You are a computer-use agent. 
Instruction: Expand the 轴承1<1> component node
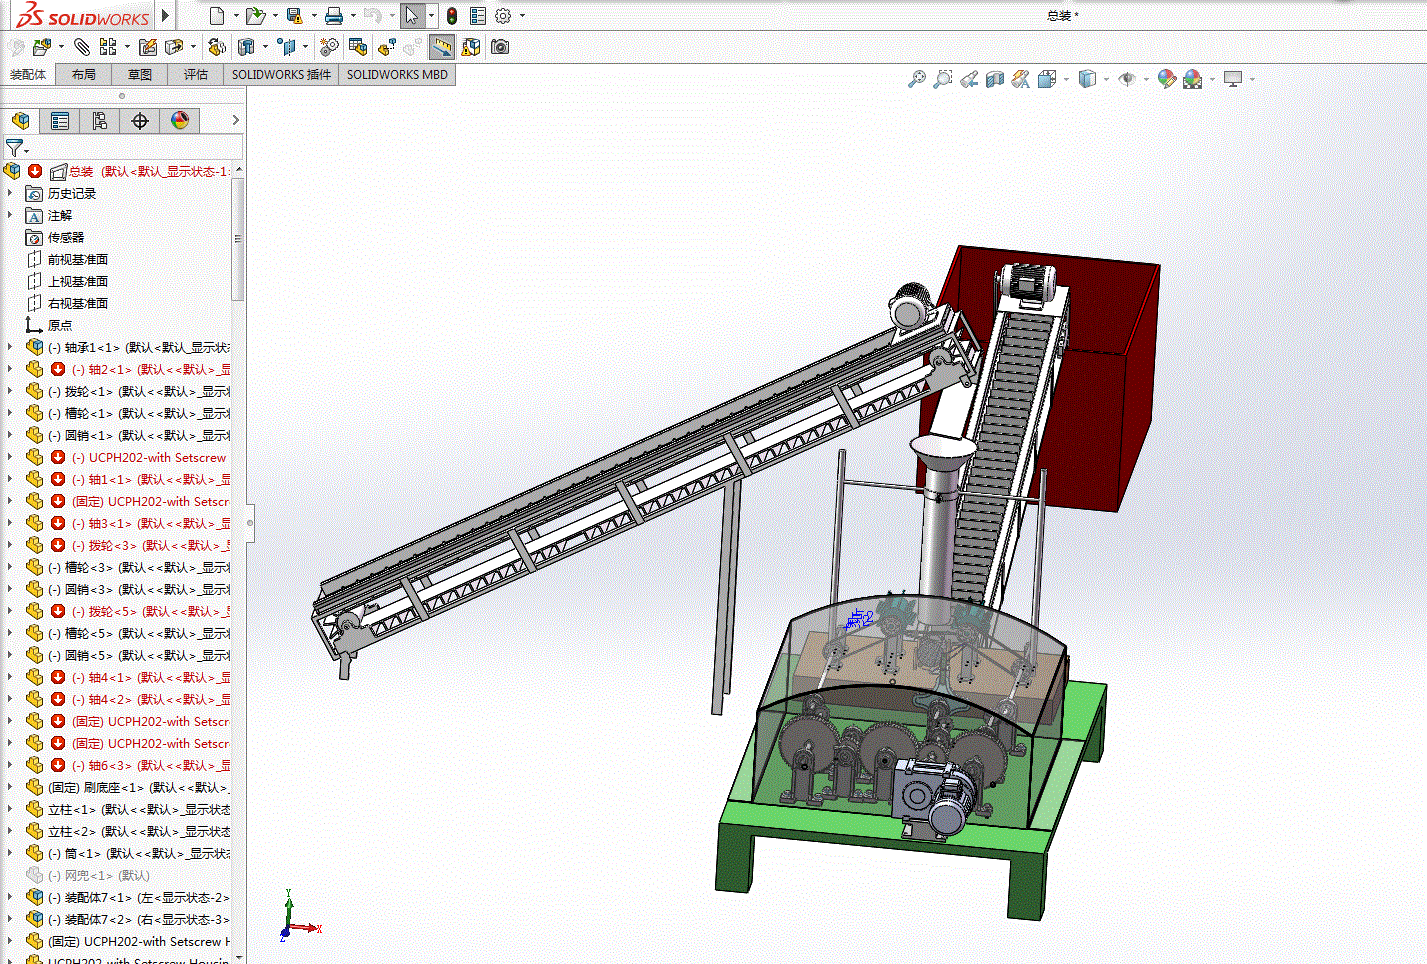coord(10,347)
